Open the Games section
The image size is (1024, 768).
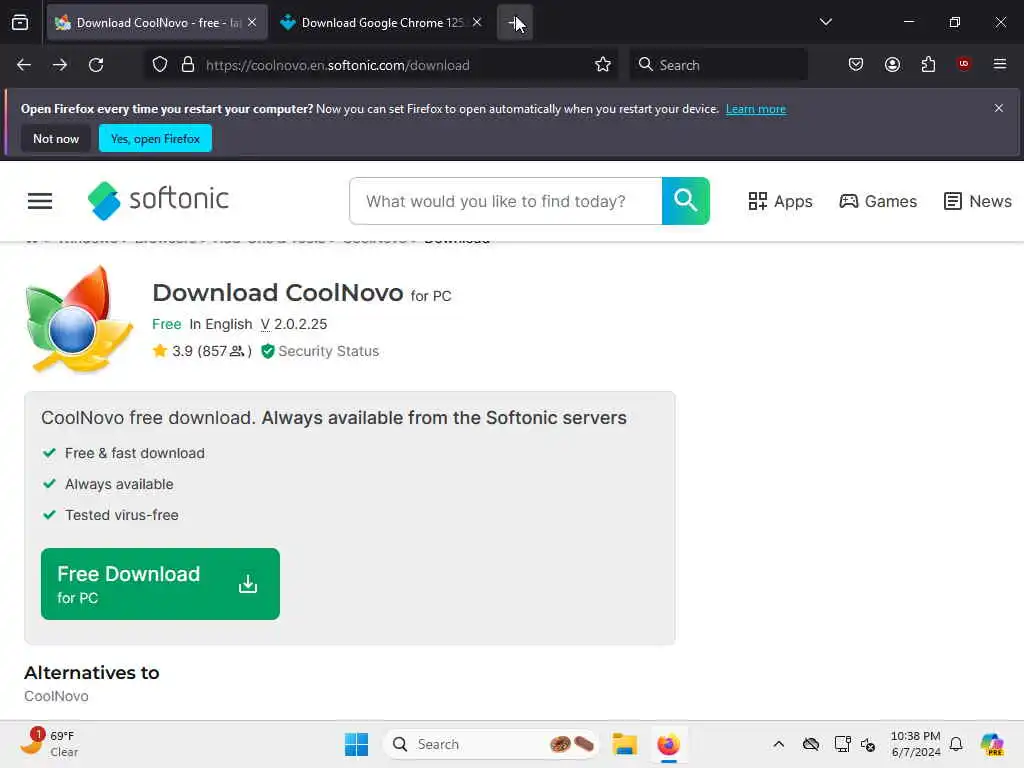coord(878,201)
